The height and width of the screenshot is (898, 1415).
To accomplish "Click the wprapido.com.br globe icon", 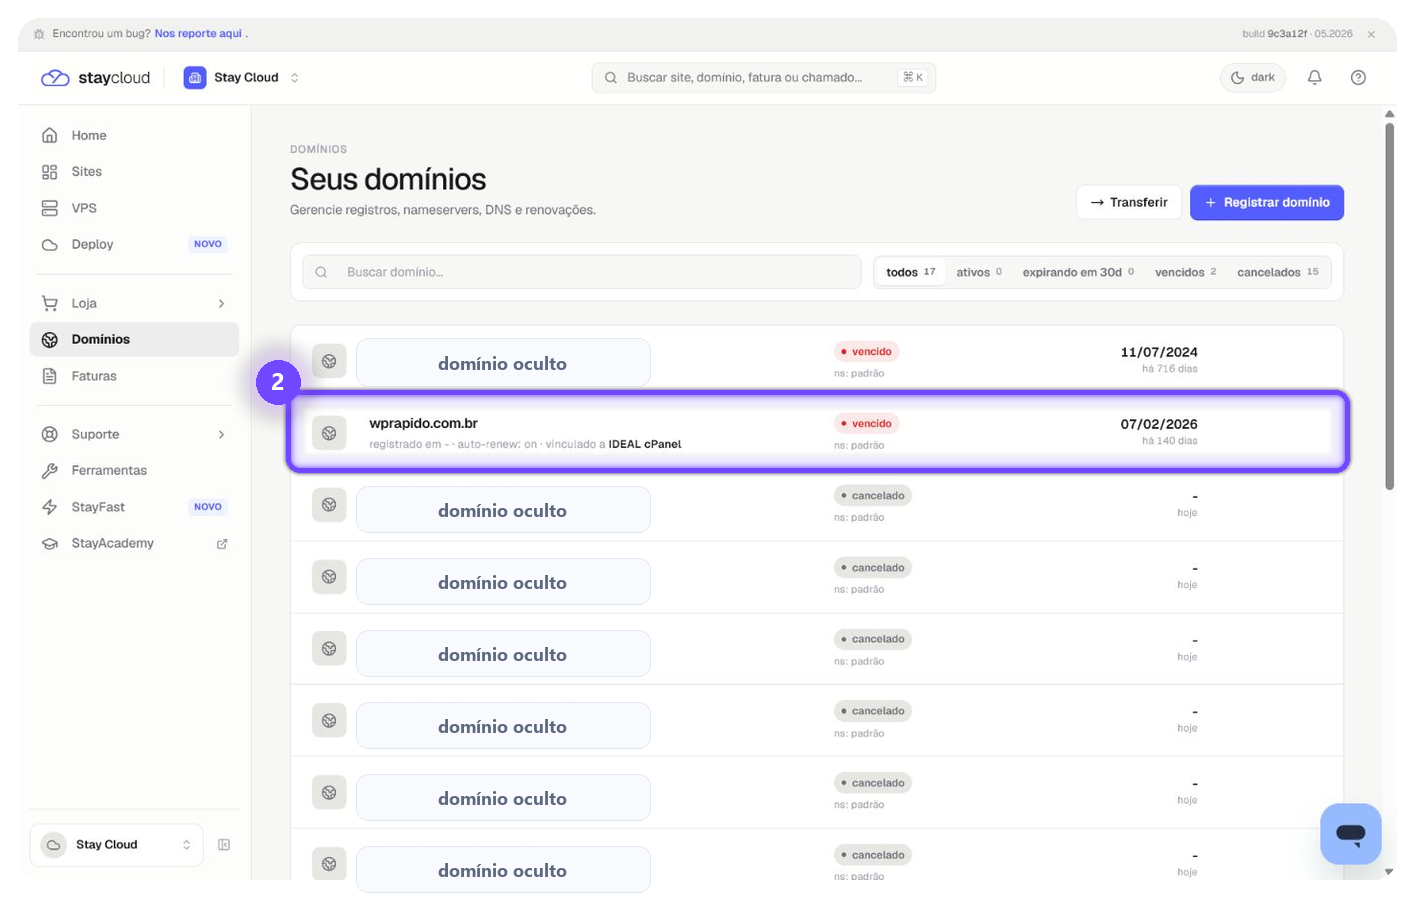I will [x=329, y=433].
